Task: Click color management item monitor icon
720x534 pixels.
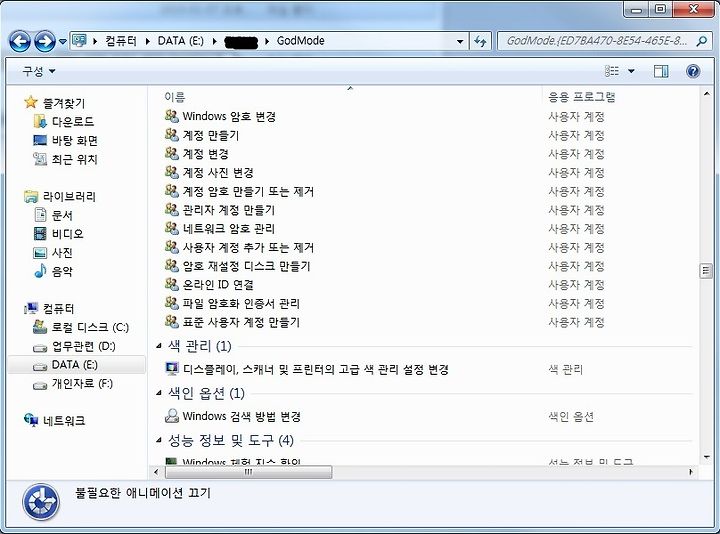Action: click(172, 369)
